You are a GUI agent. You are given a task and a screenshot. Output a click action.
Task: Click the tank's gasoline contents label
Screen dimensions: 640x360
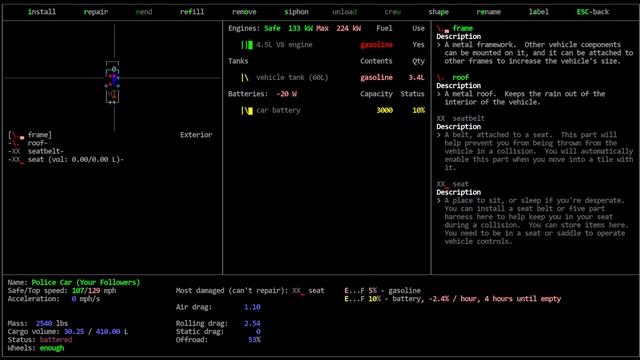[x=376, y=78]
